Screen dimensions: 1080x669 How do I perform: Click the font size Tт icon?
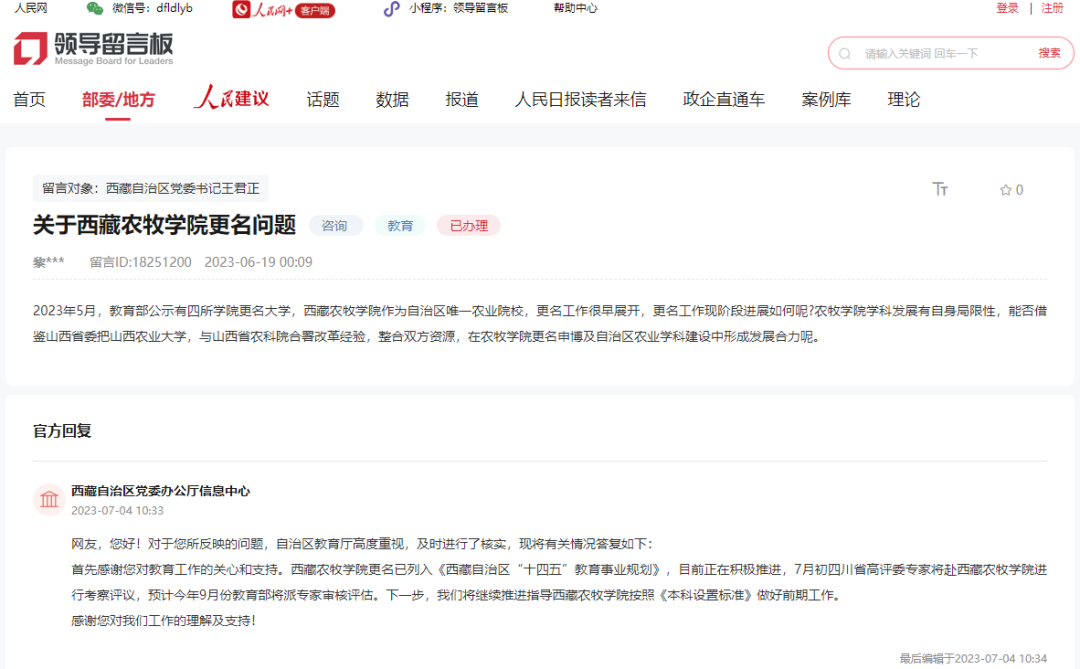coord(940,190)
